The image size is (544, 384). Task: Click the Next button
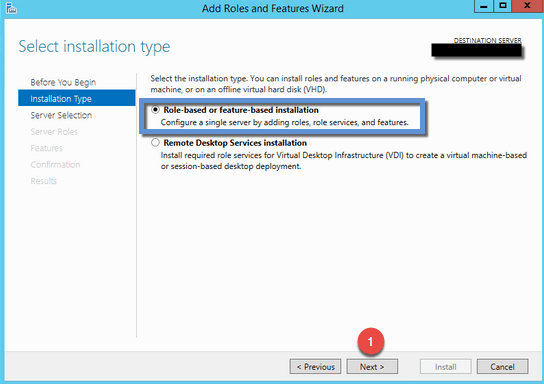pyautogui.click(x=372, y=367)
